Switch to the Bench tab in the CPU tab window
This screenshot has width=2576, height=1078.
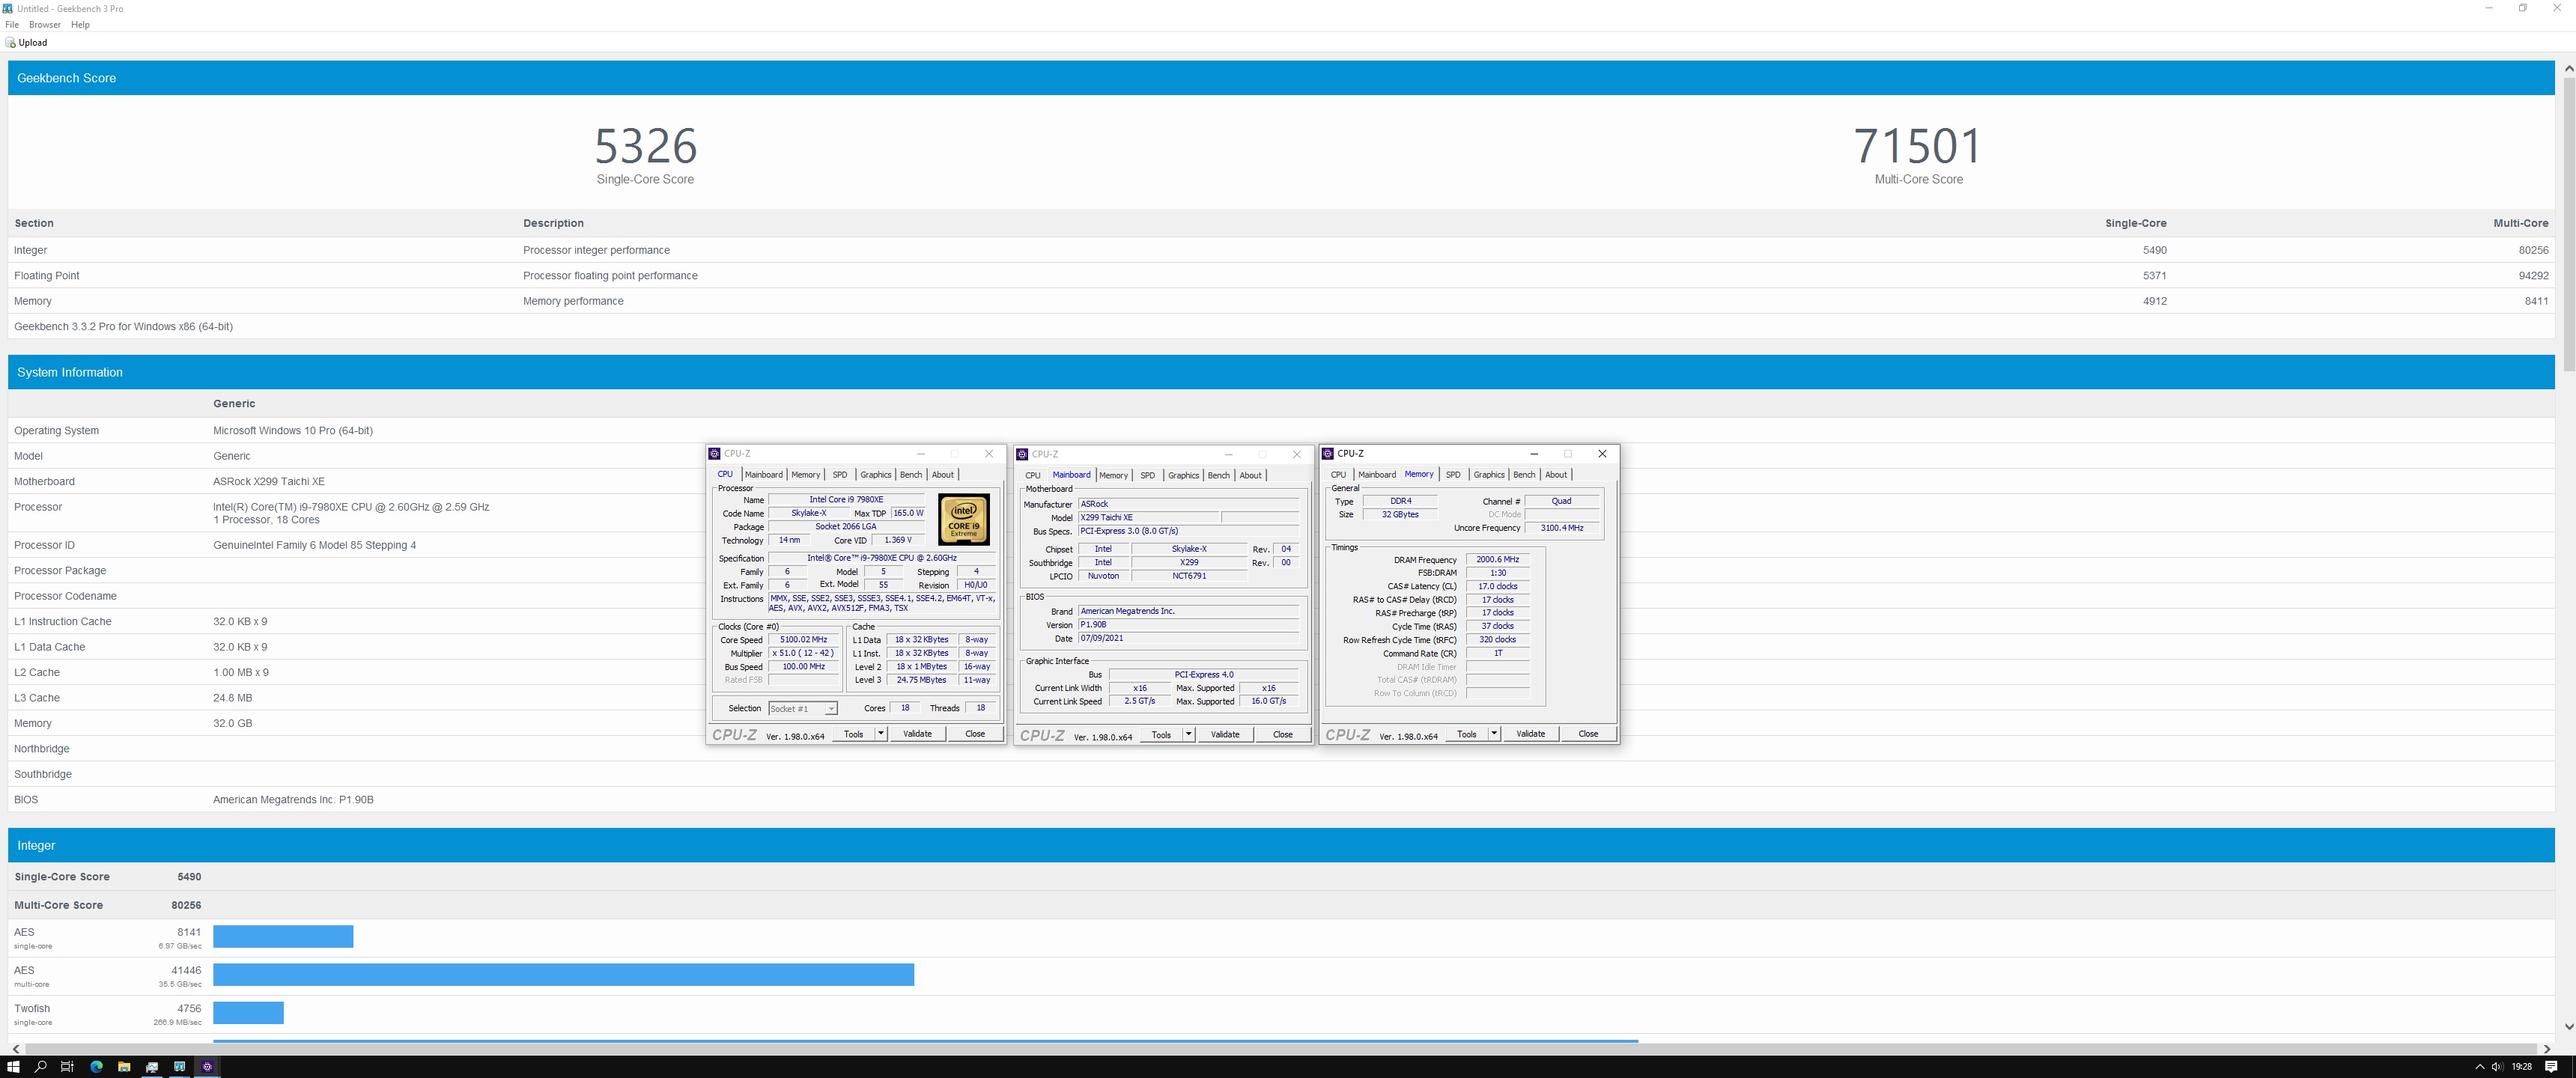click(911, 475)
